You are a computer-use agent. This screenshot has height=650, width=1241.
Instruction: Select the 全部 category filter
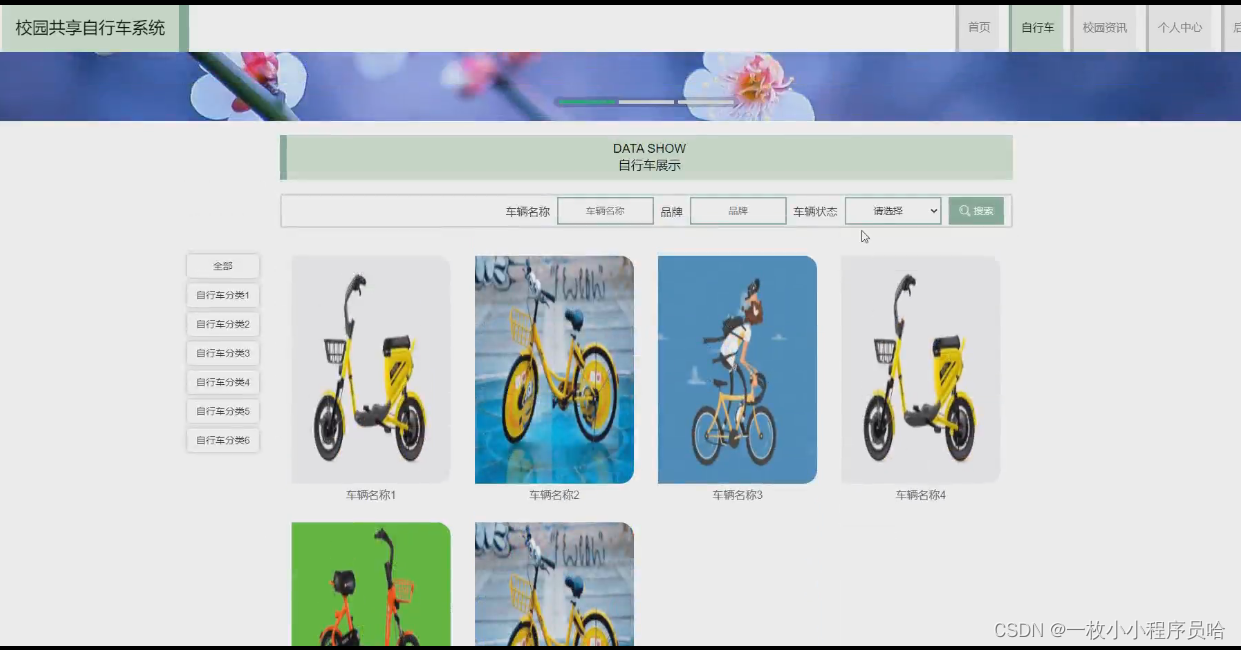click(223, 266)
